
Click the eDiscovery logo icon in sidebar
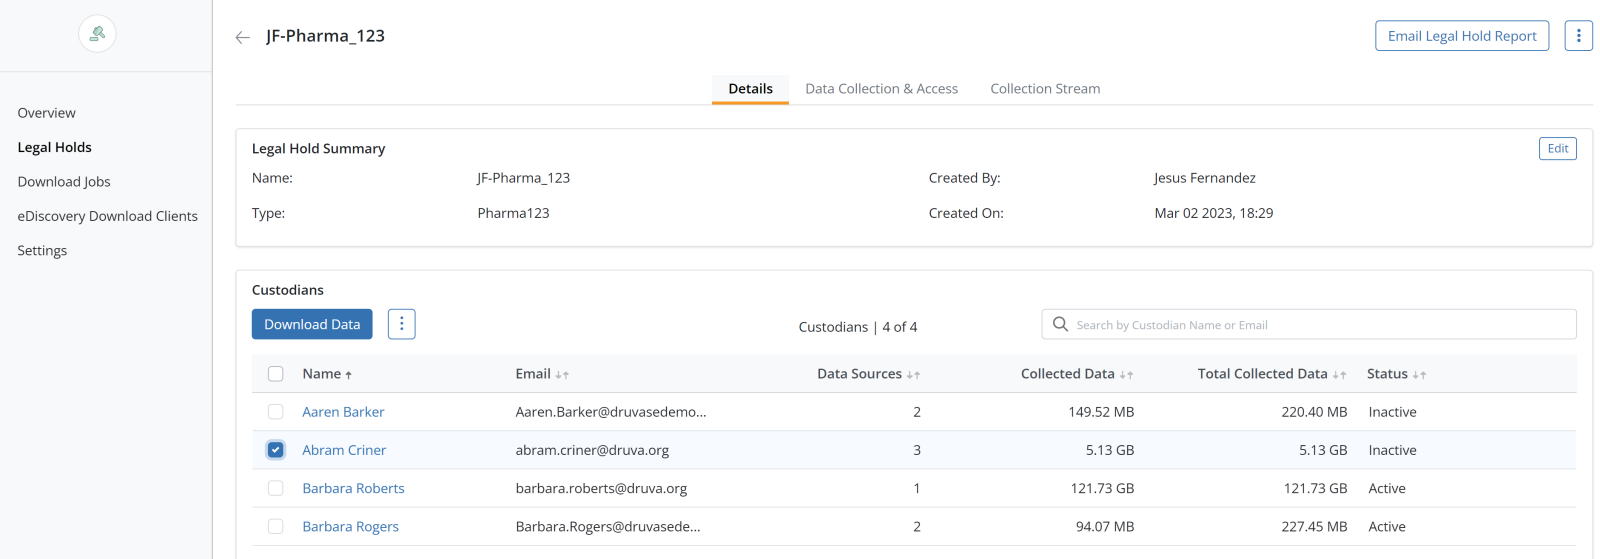point(97,34)
